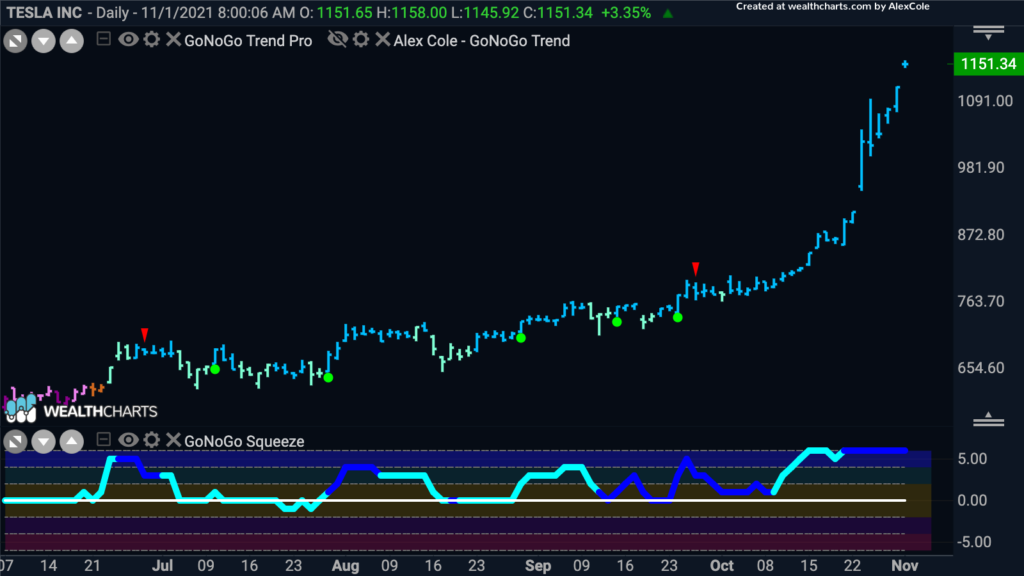Open settings for Alex Cole GoNoGo Trend
This screenshot has width=1024, height=576.
(360, 40)
